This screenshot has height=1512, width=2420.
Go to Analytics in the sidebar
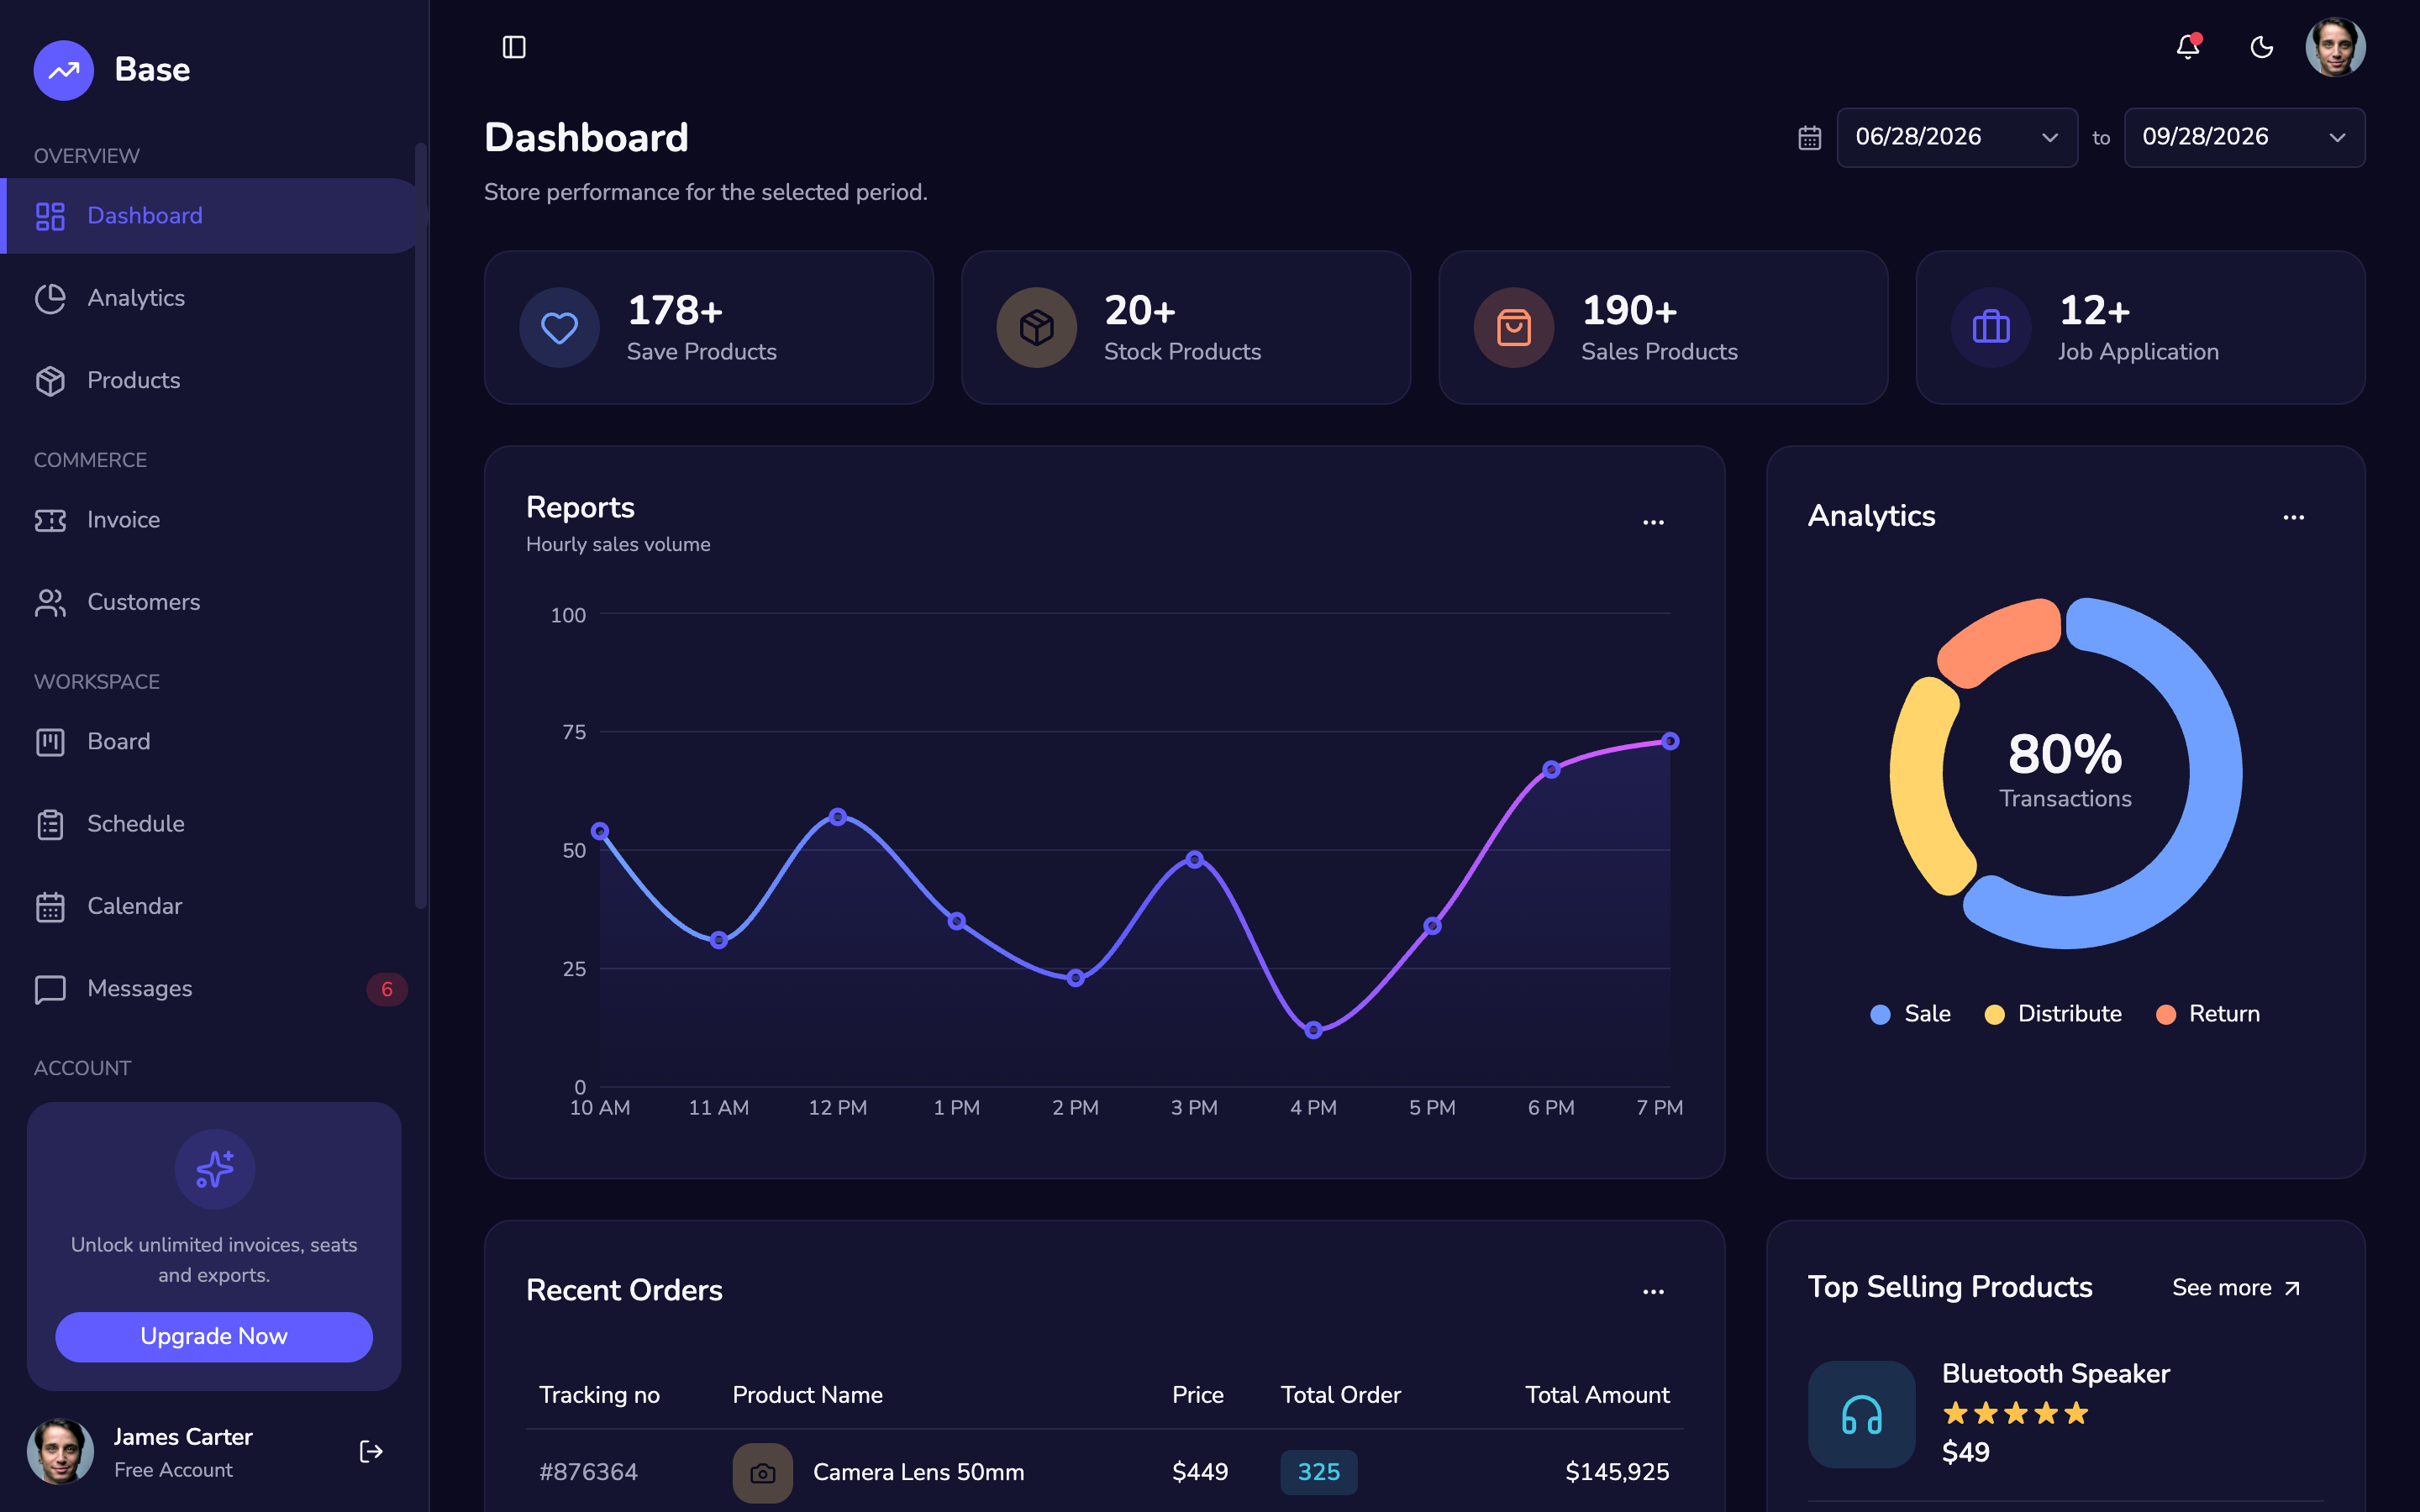(210, 298)
